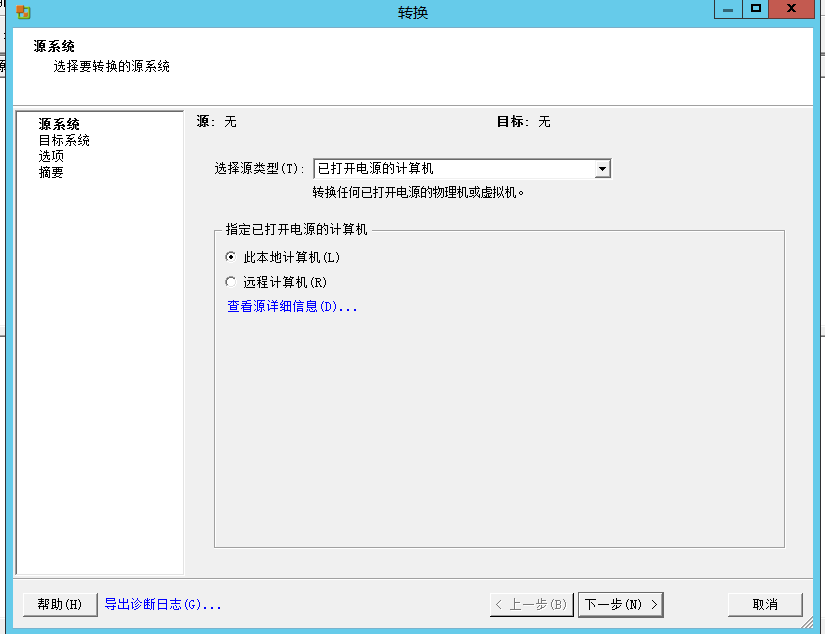Open the 查看源详细信息(D)... link
Image resolution: width=825 pixels, height=634 pixels.
292,306
